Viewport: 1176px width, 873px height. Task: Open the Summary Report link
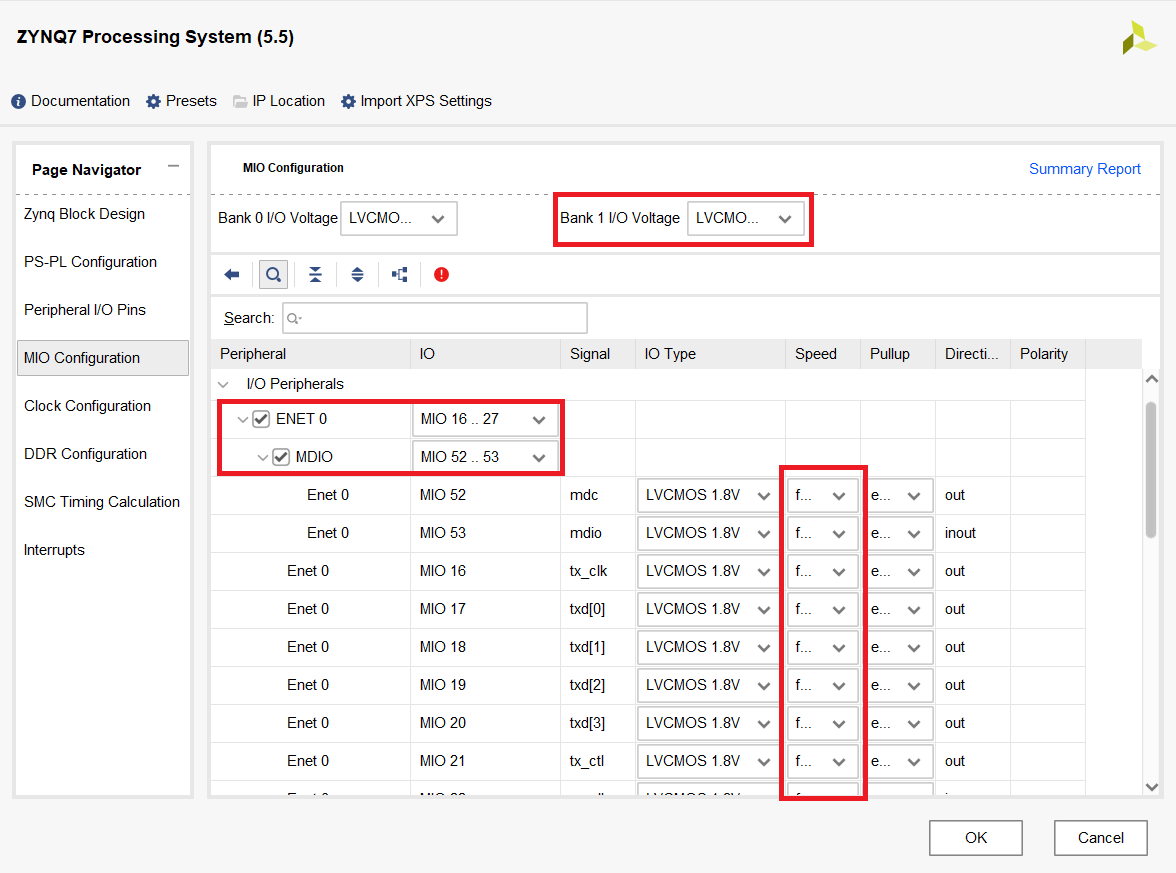[1085, 169]
